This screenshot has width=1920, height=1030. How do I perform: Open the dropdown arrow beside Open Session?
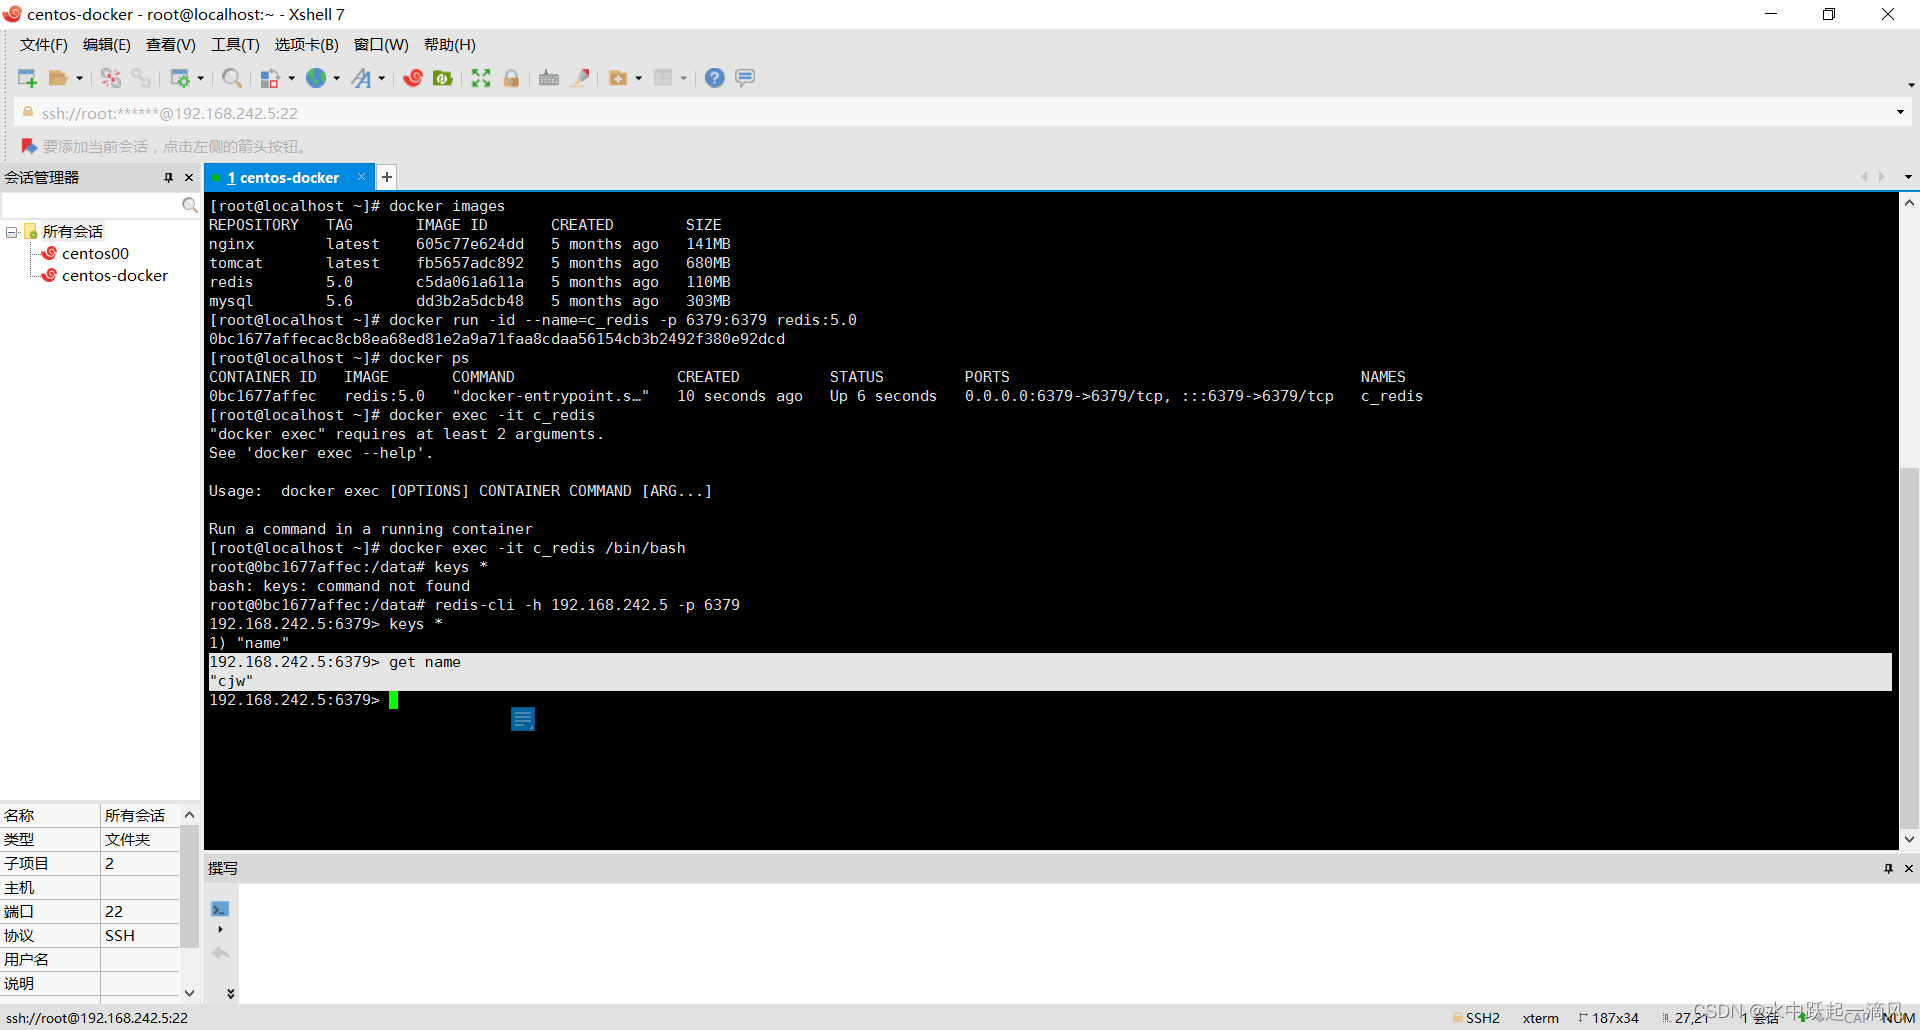pos(80,78)
